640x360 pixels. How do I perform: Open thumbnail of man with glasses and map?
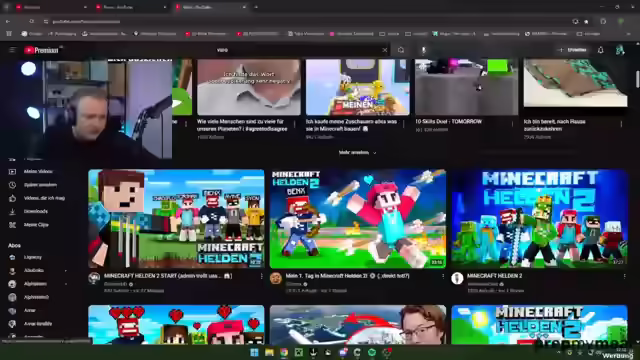pyautogui.click(x=358, y=324)
